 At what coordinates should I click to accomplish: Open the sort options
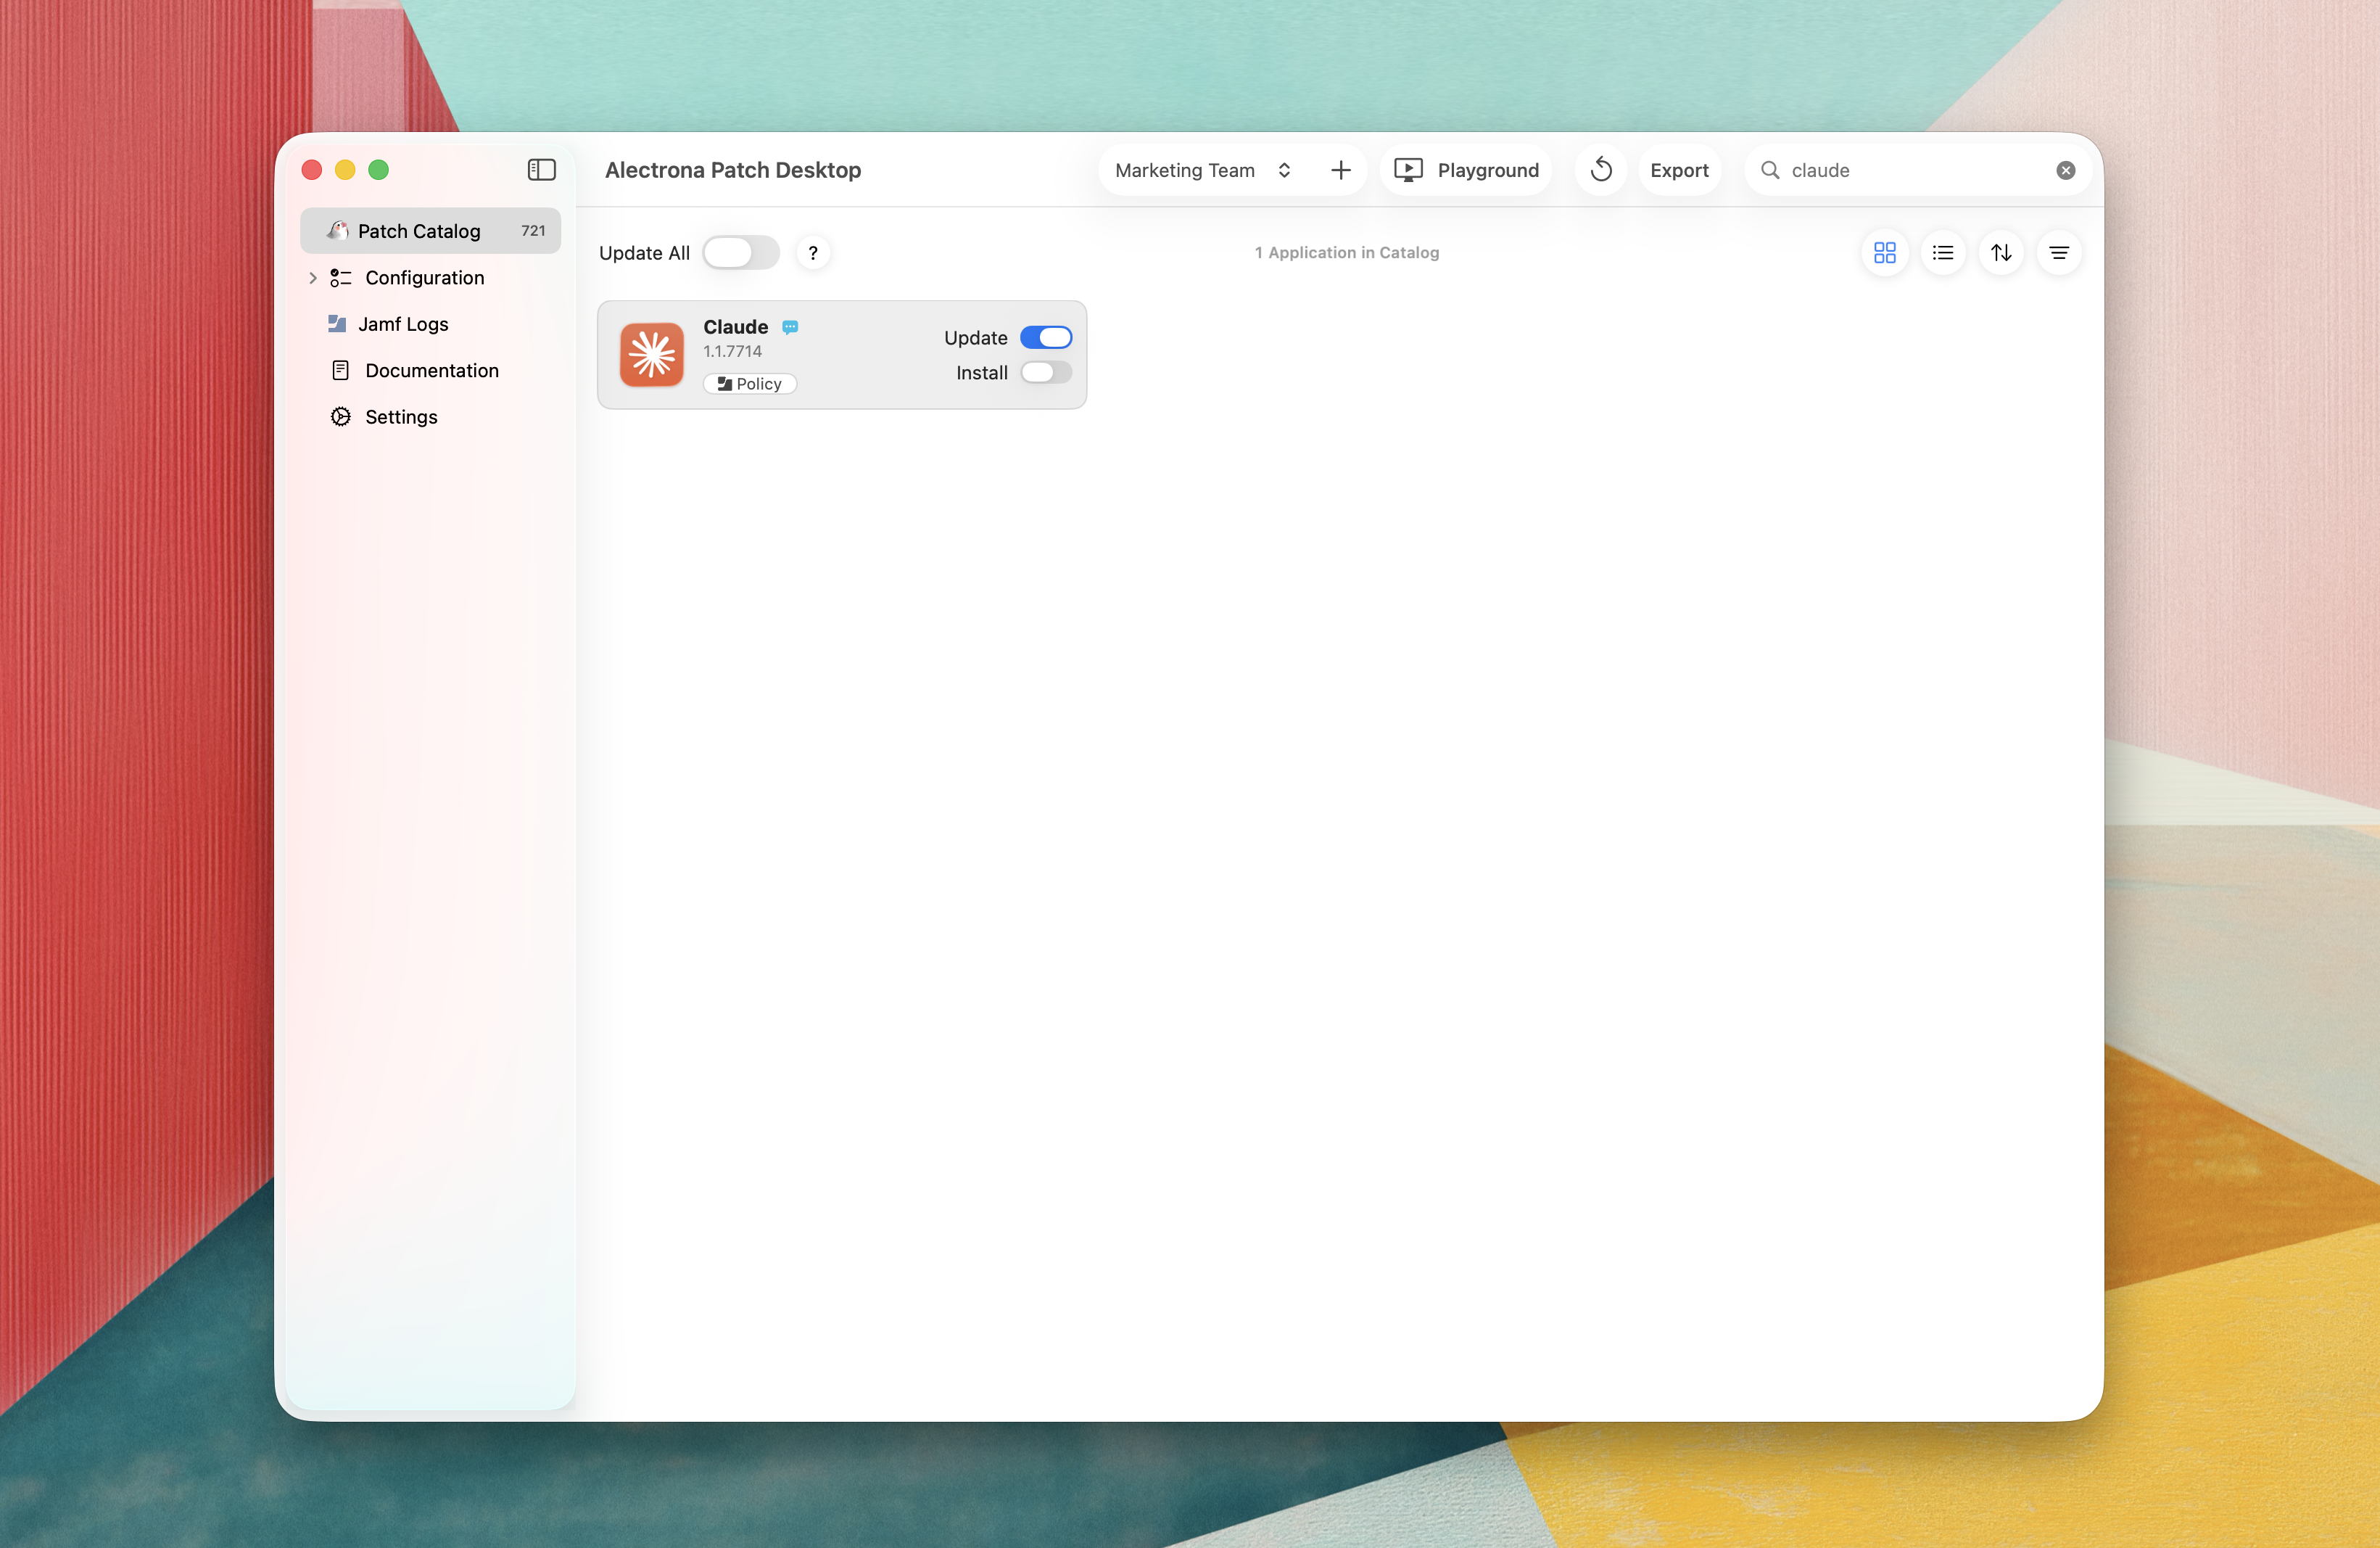(2002, 253)
